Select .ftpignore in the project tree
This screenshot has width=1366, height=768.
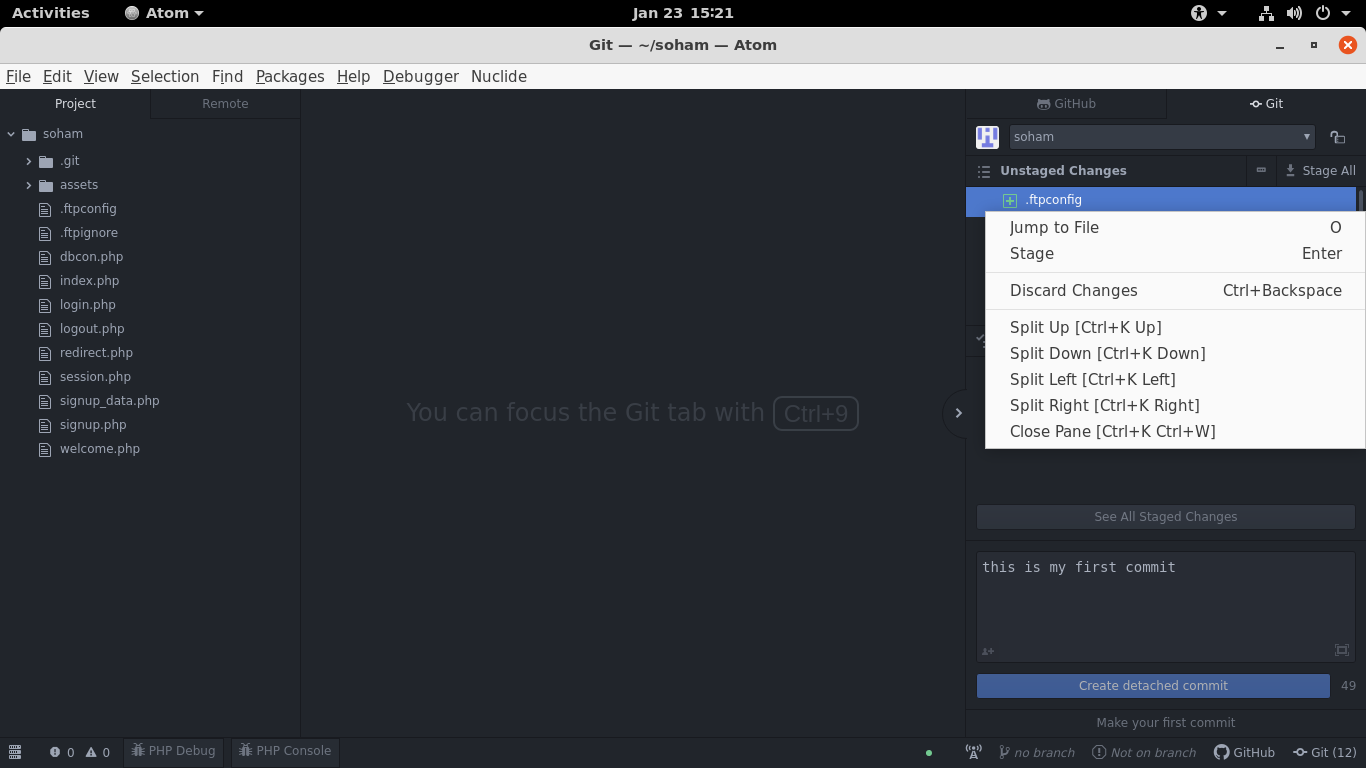88,233
